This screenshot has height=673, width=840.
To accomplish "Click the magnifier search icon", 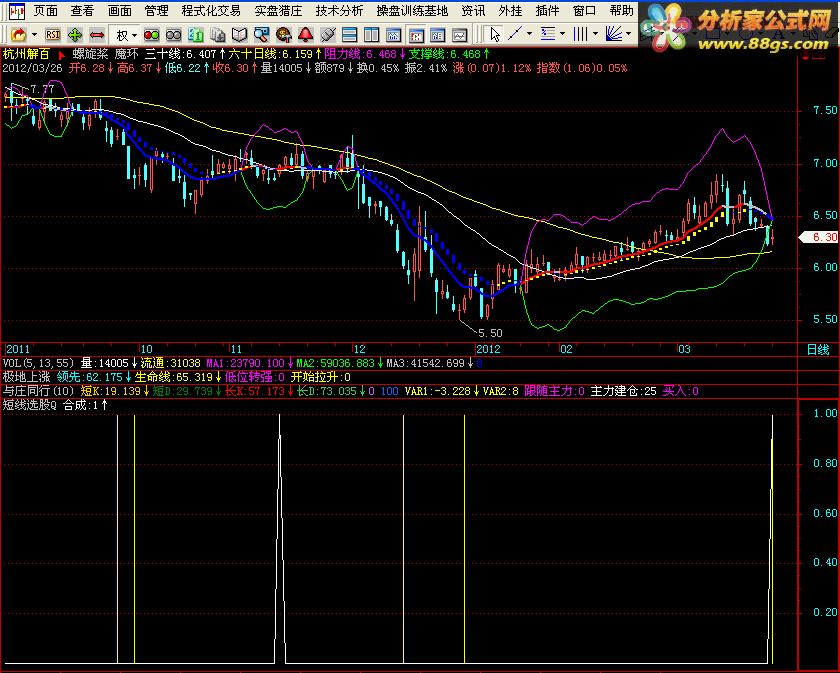I will [x=261, y=35].
